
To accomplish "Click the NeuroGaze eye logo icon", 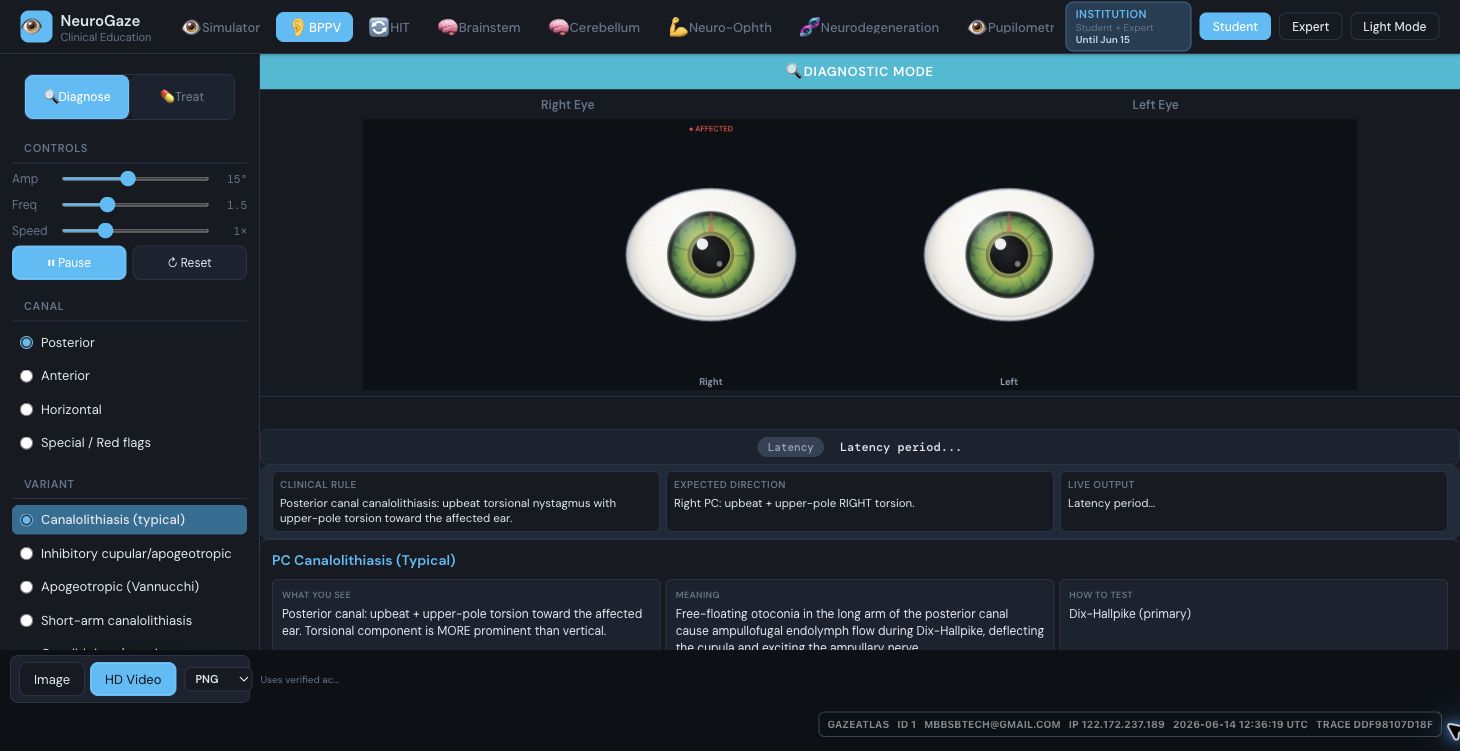I will [36, 27].
